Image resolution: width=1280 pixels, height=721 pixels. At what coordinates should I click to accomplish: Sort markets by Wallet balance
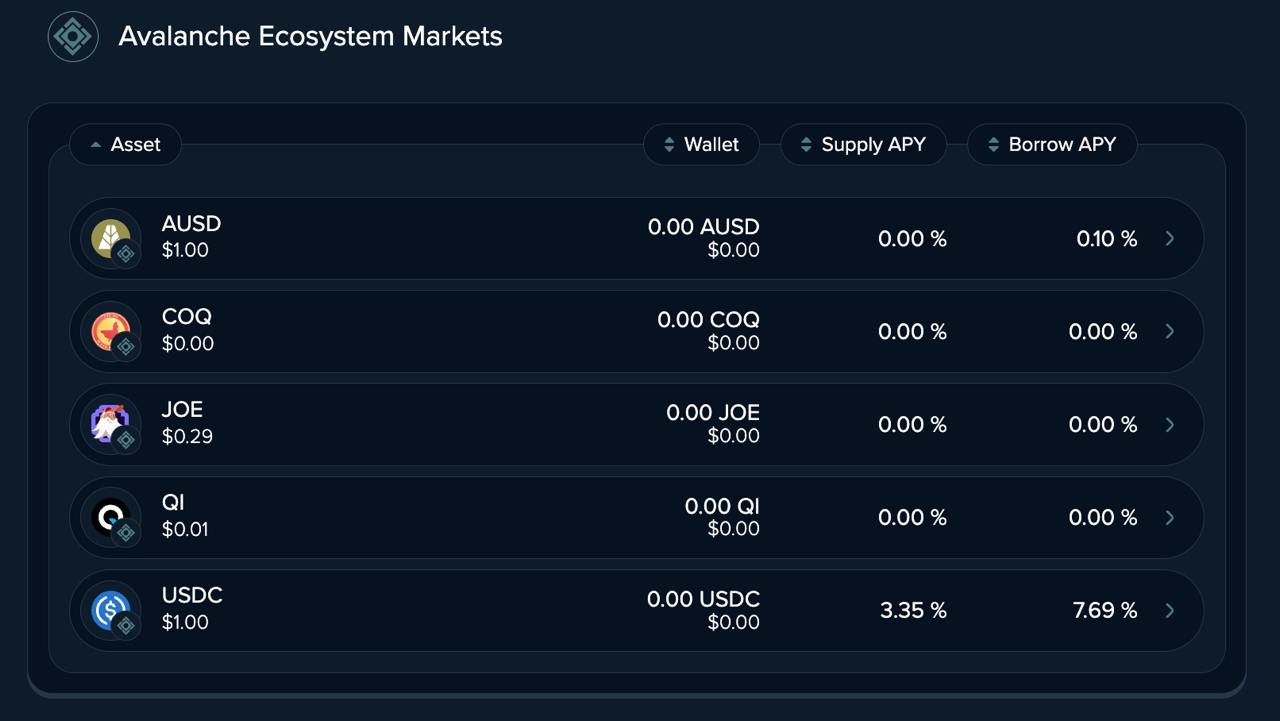click(x=701, y=145)
